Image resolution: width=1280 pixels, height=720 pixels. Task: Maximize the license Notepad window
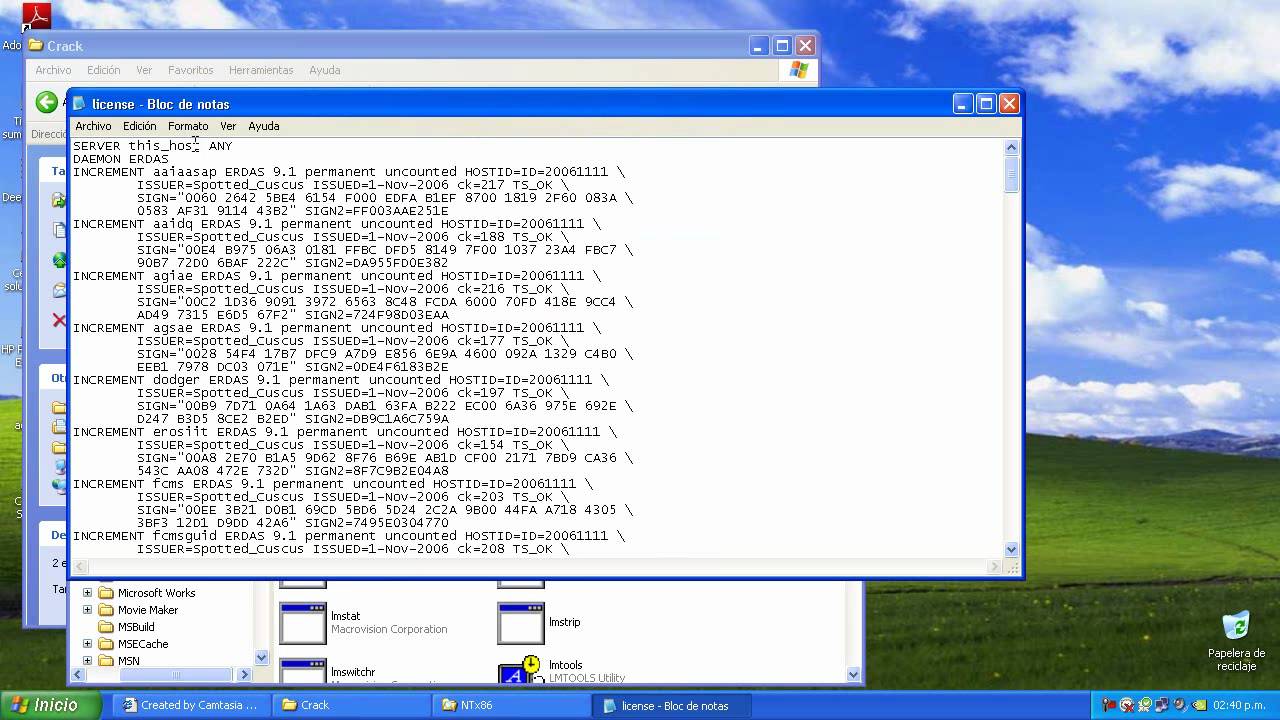[x=986, y=104]
